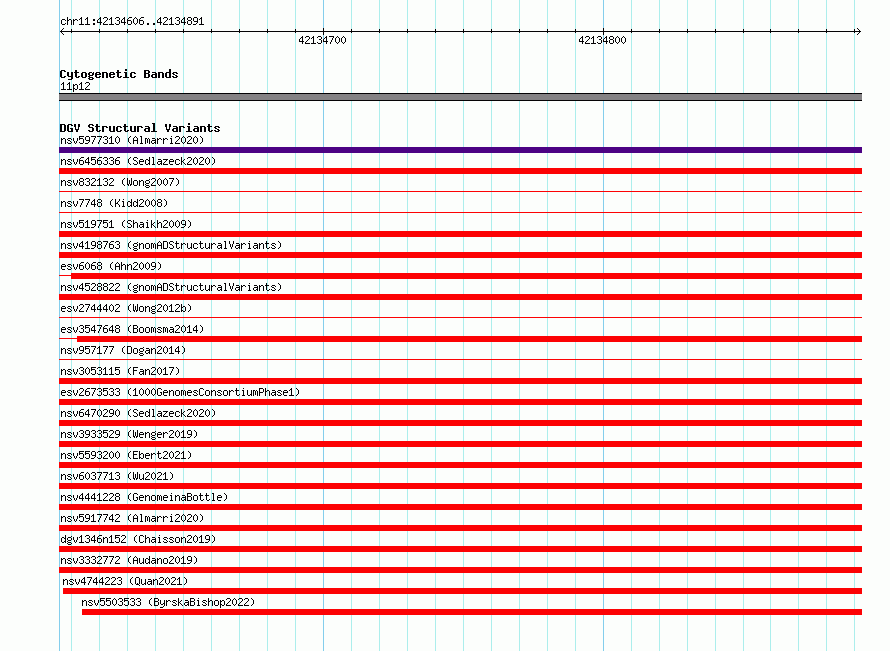Click the red bar under nsv5503533

pos(472,612)
